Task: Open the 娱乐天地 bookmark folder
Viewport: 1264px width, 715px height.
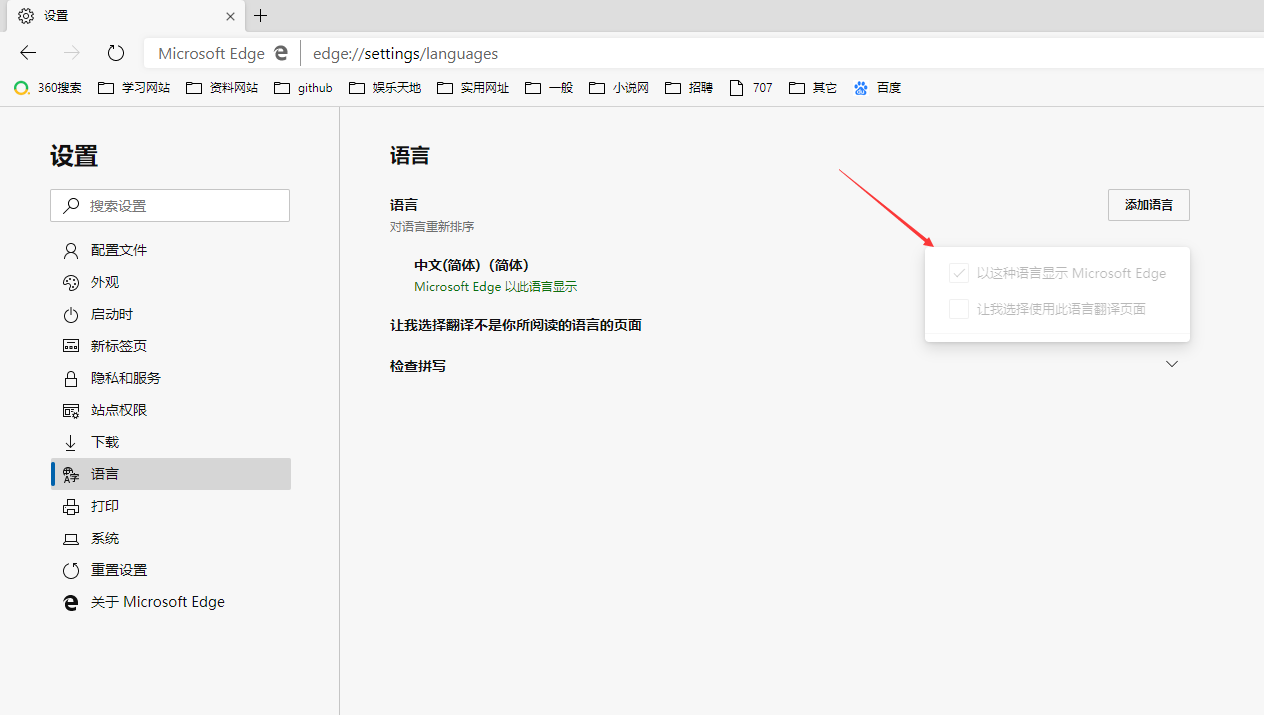Action: [x=385, y=88]
